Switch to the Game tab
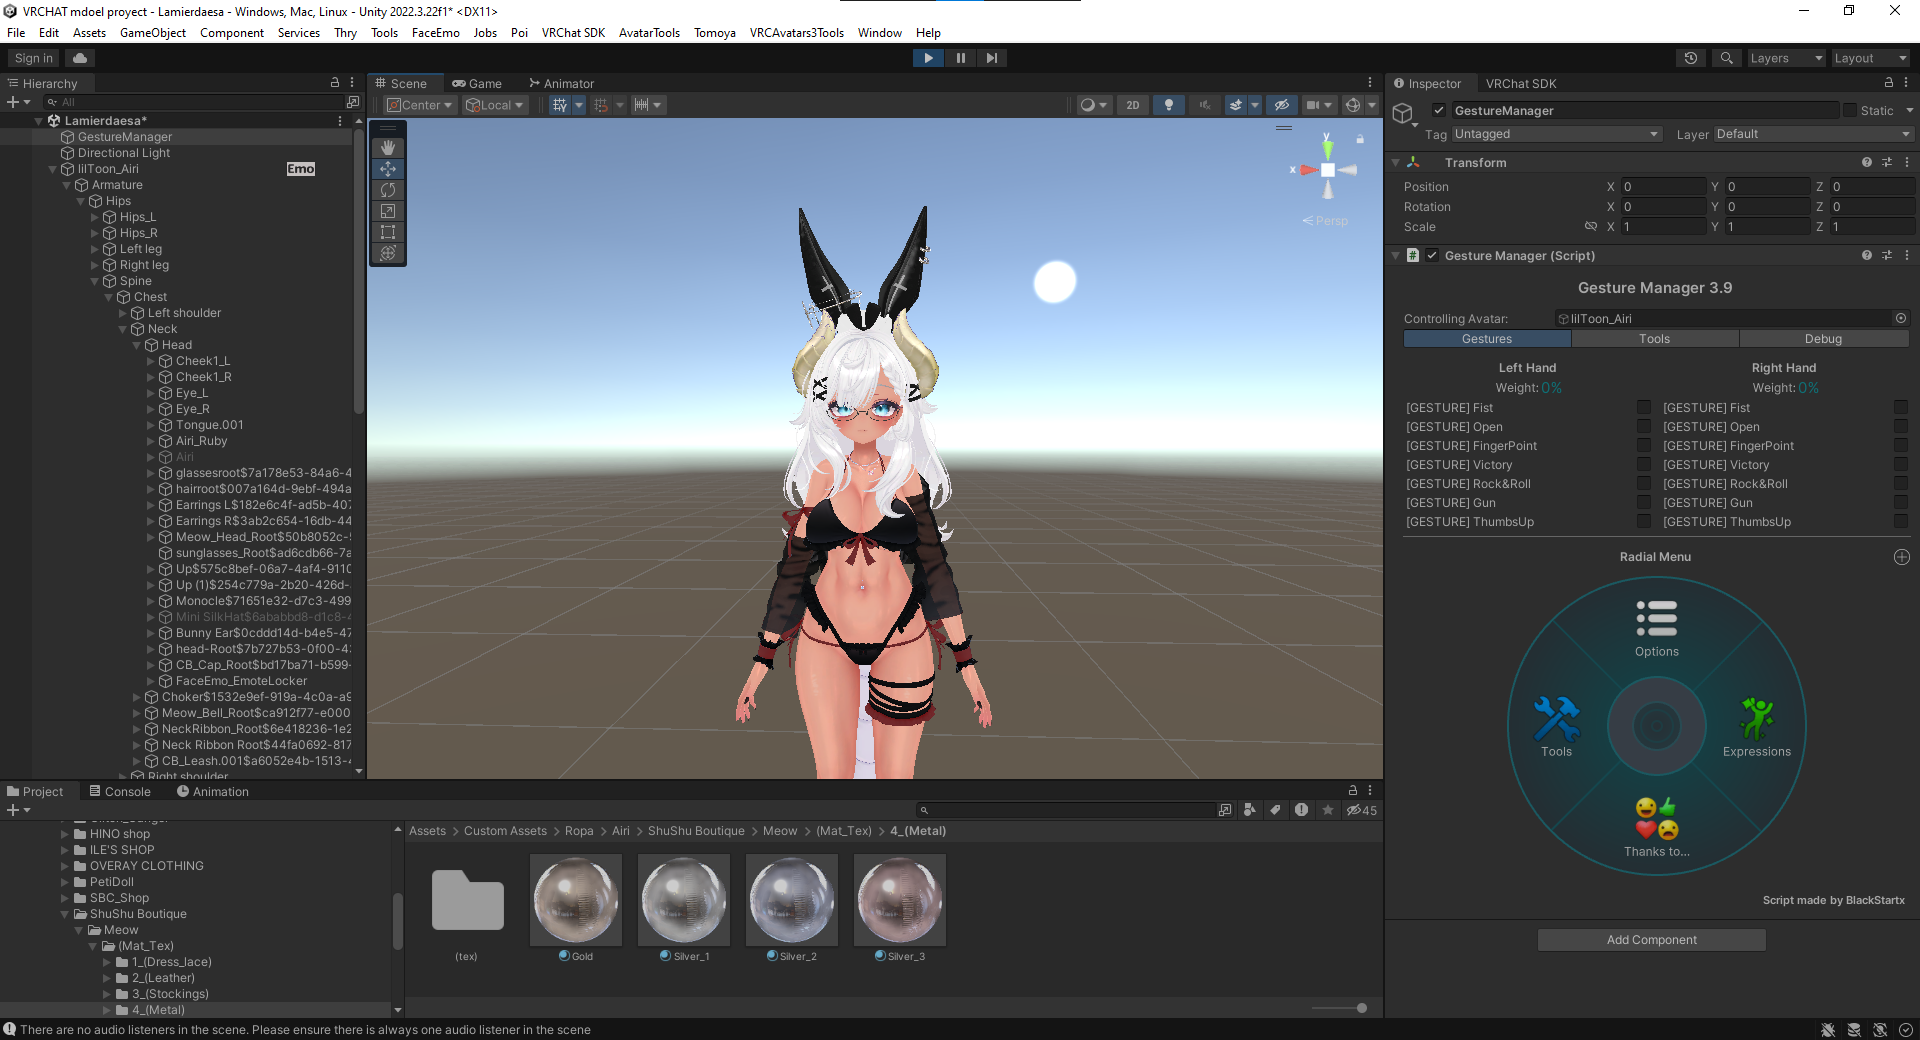This screenshot has width=1920, height=1040. (477, 83)
